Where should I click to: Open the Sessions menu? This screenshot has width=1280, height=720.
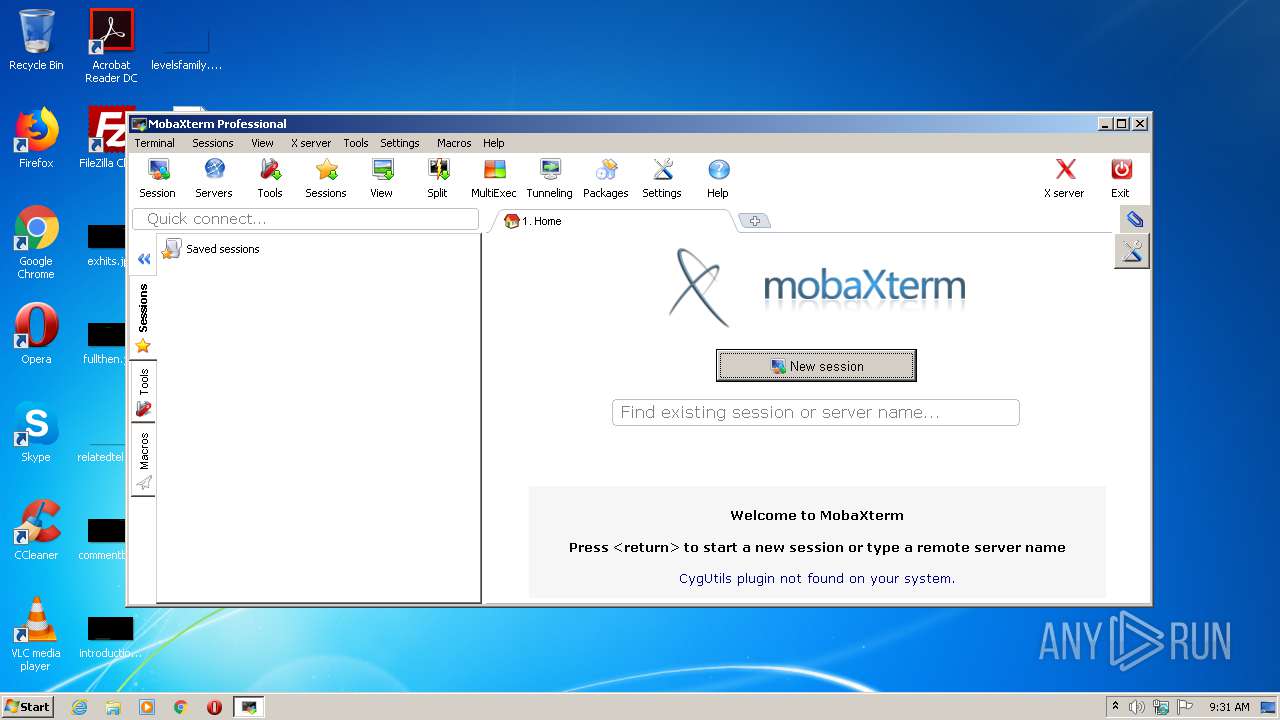[x=213, y=143]
